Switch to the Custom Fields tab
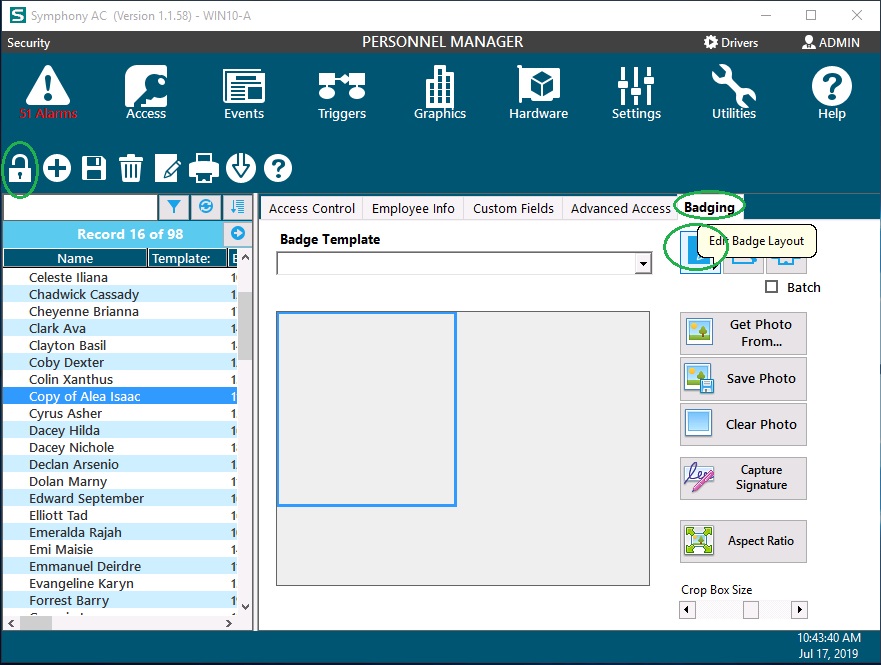 pyautogui.click(x=513, y=208)
